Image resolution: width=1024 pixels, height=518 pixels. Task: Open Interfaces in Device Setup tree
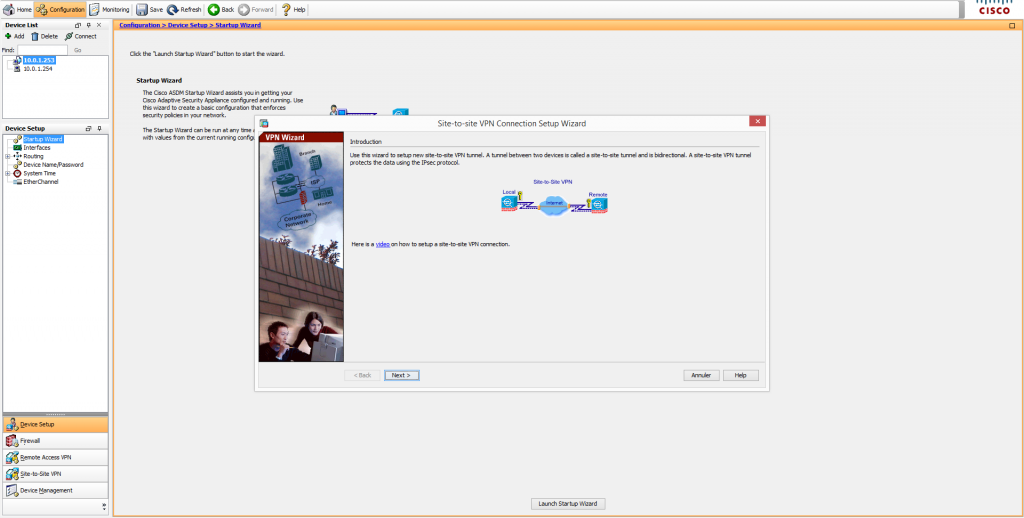(37, 148)
